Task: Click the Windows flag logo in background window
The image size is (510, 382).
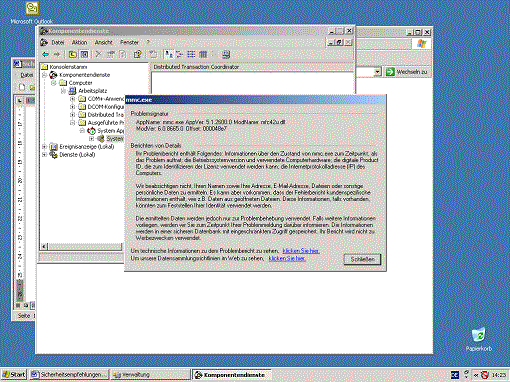Action: [421, 44]
